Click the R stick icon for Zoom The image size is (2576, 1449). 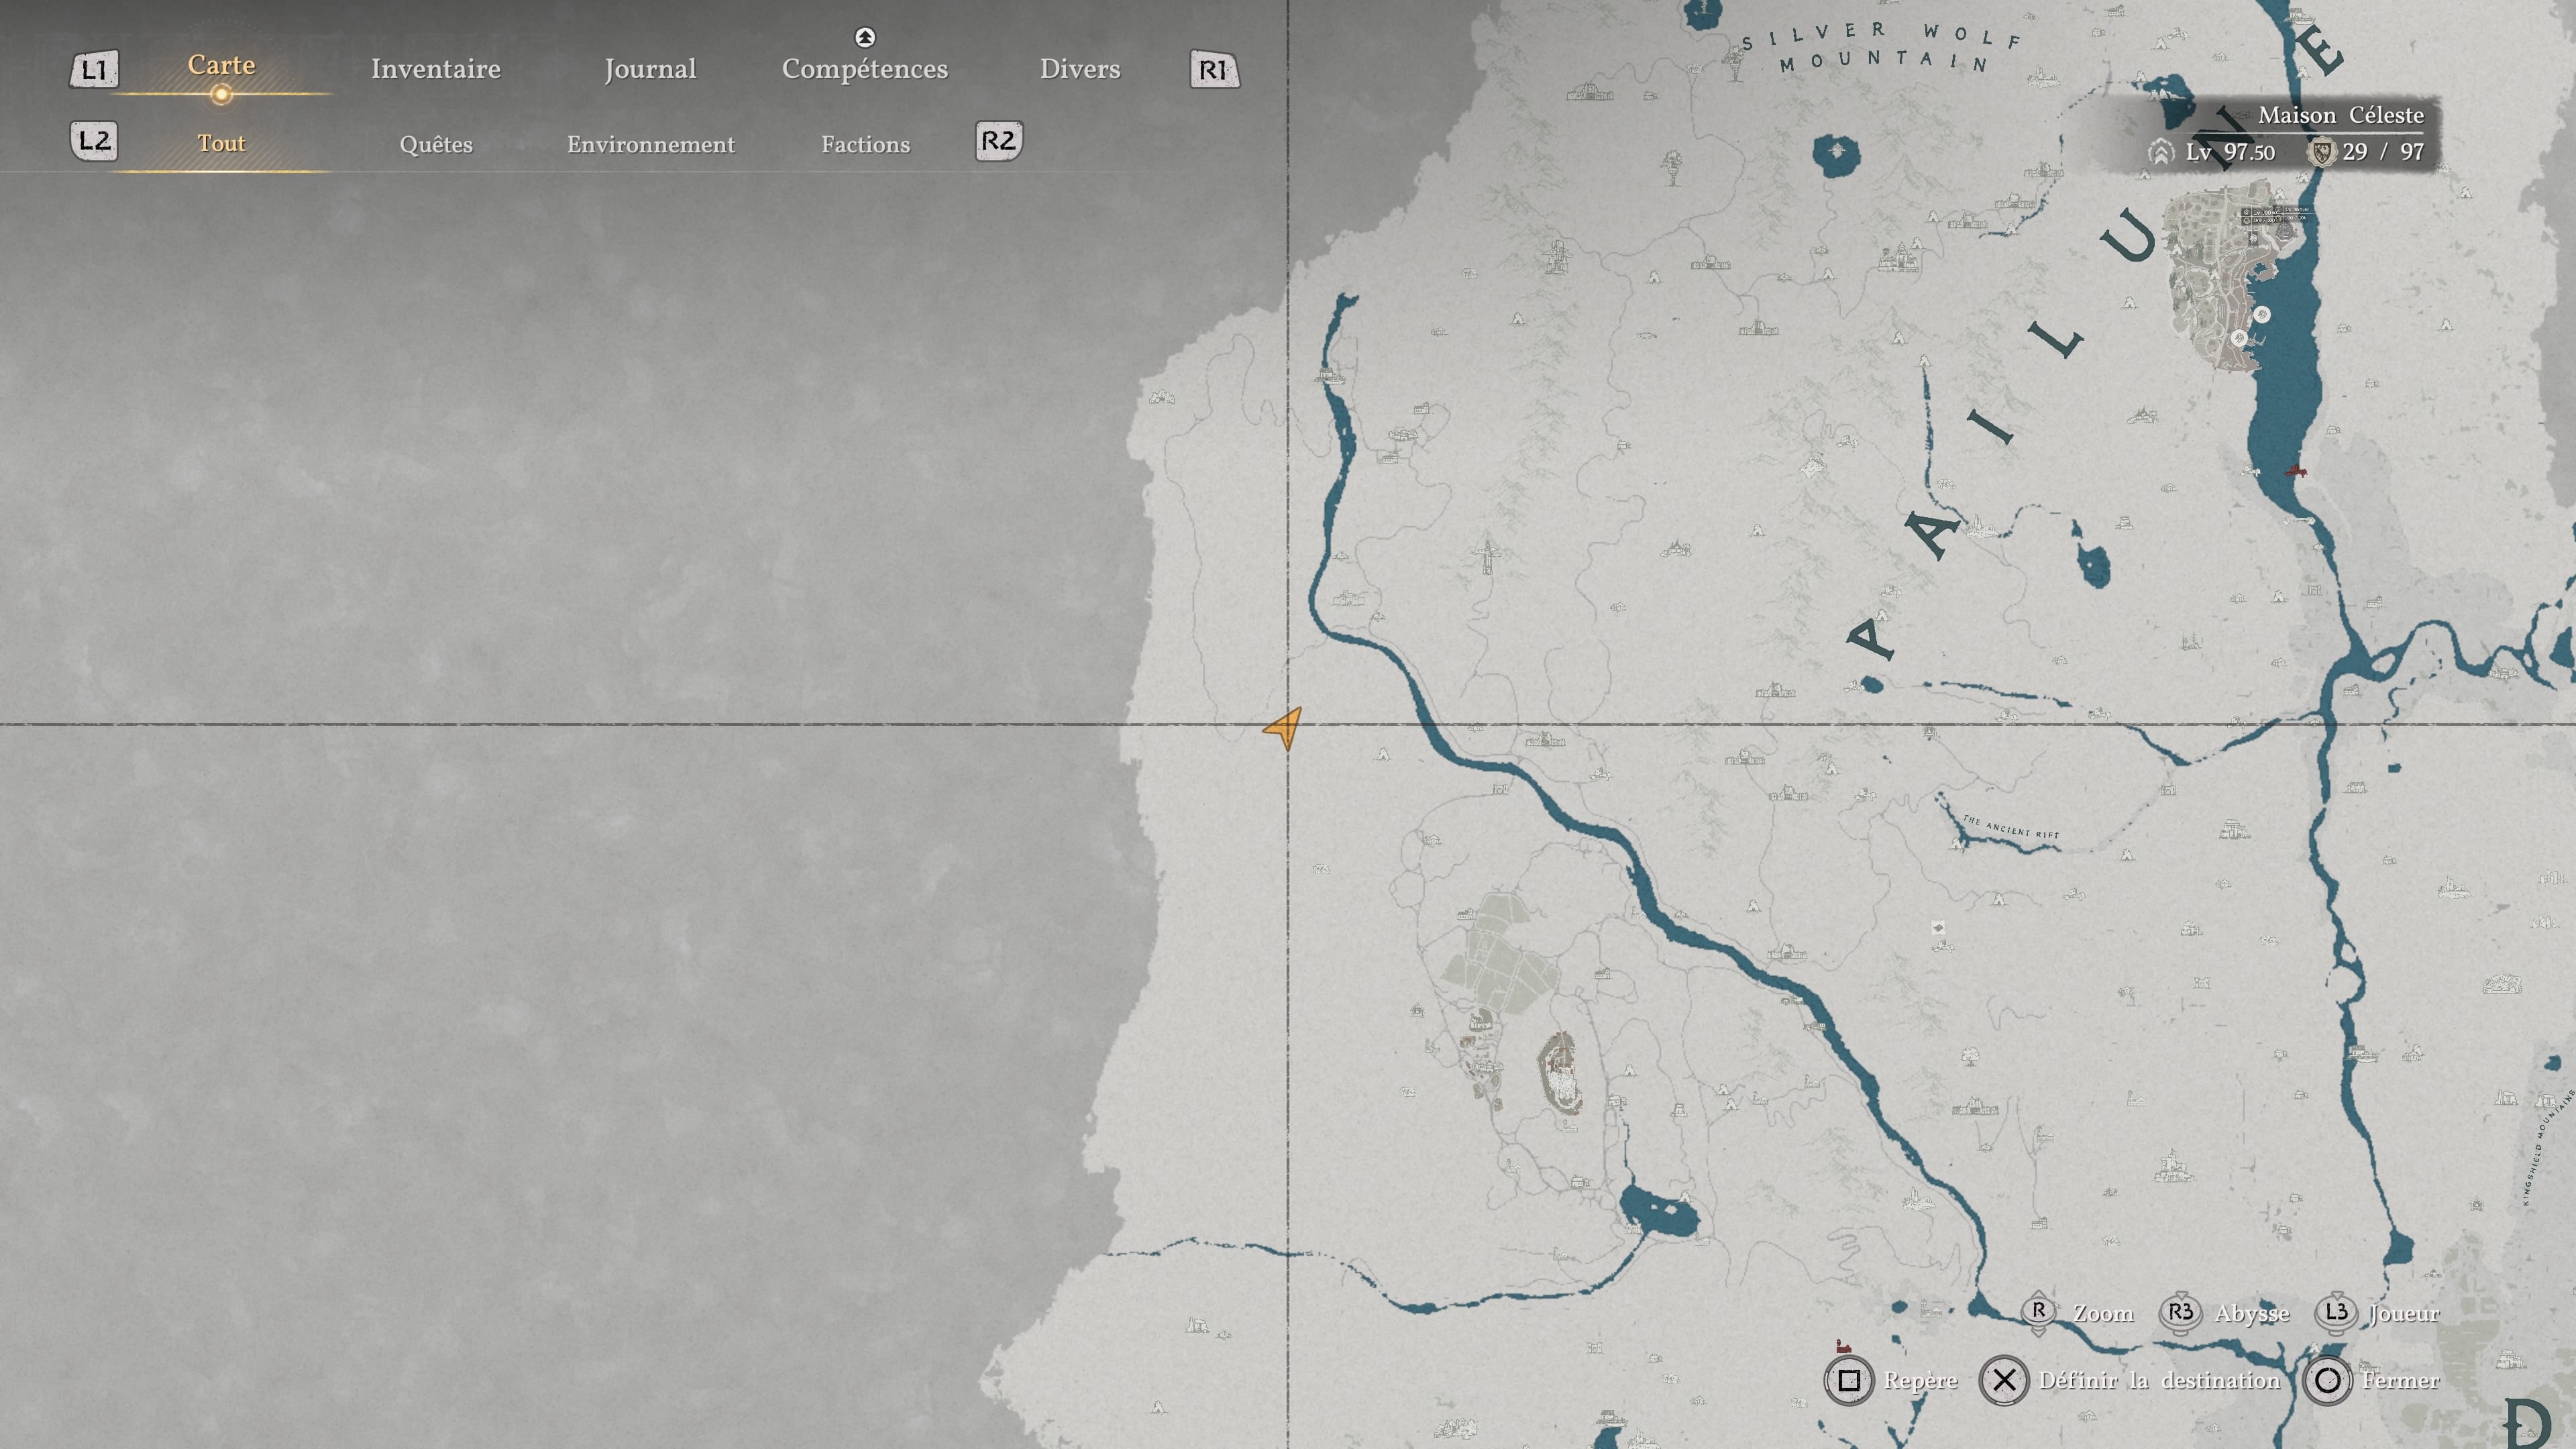(x=2039, y=1312)
